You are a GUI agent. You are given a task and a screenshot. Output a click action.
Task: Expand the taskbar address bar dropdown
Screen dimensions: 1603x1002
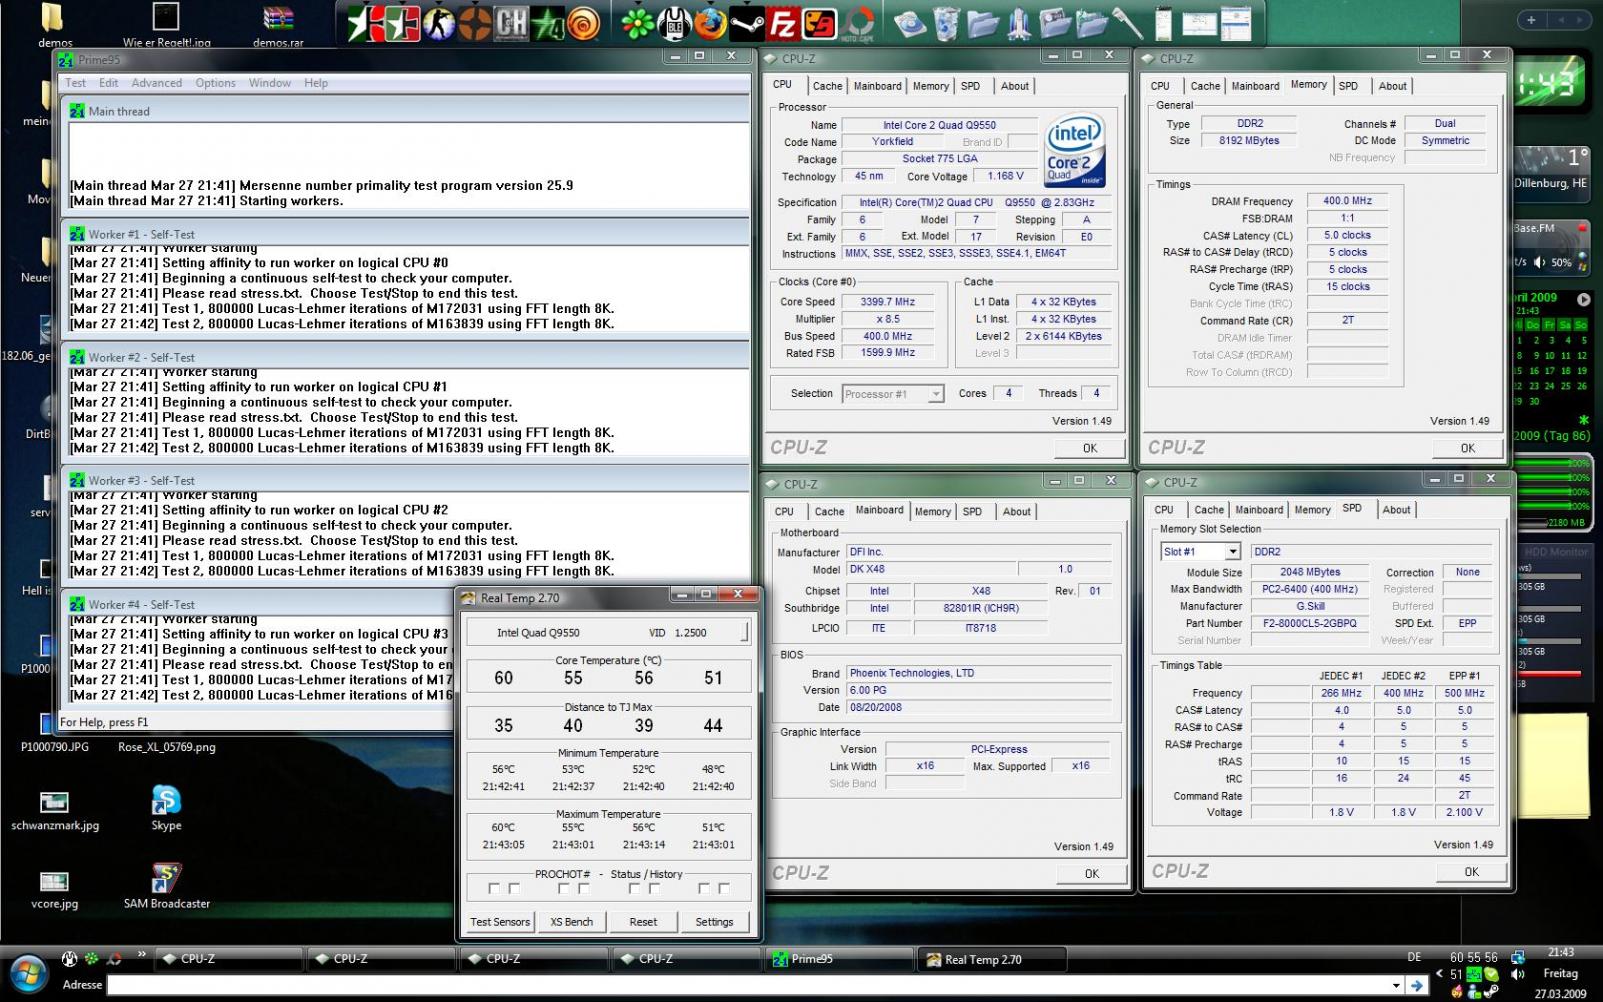[1396, 986]
